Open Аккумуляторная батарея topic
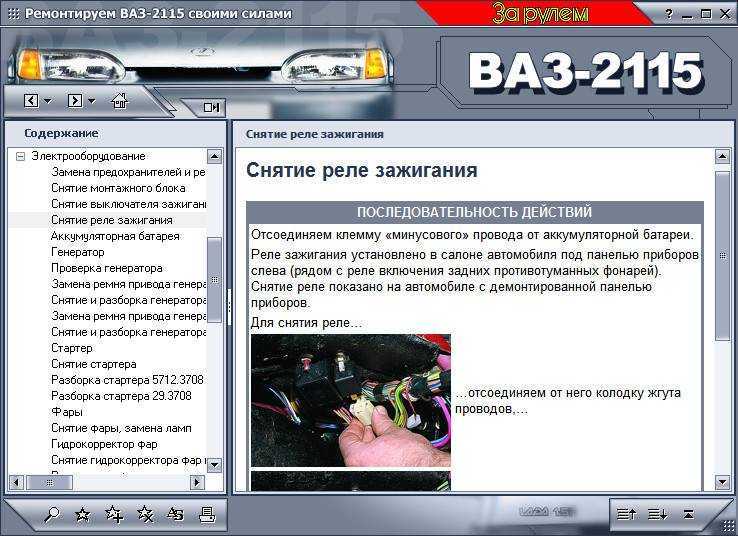The image size is (738, 536). click(x=115, y=236)
